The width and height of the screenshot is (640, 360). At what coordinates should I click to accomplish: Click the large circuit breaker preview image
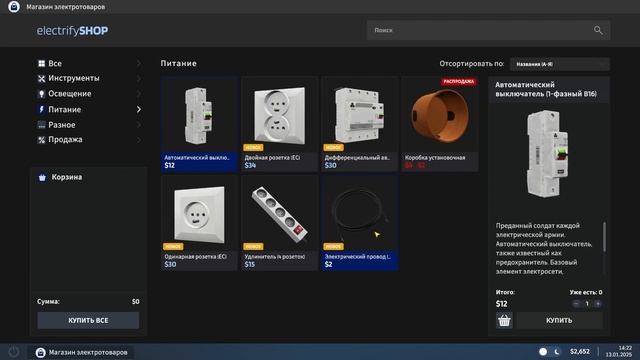coord(547,153)
